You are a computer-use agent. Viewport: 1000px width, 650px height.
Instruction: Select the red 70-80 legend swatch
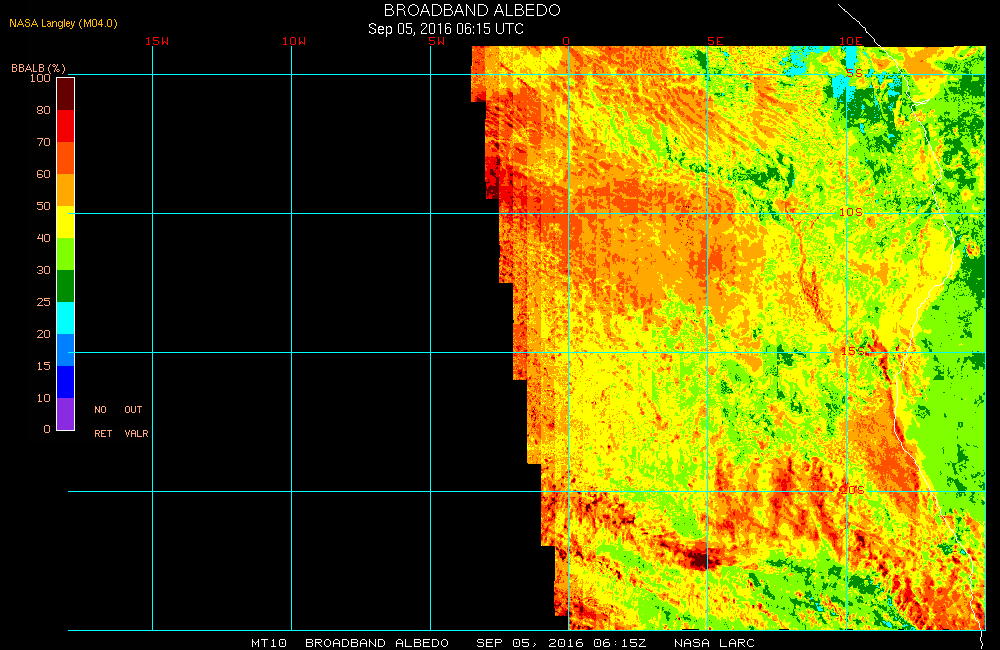(66, 126)
